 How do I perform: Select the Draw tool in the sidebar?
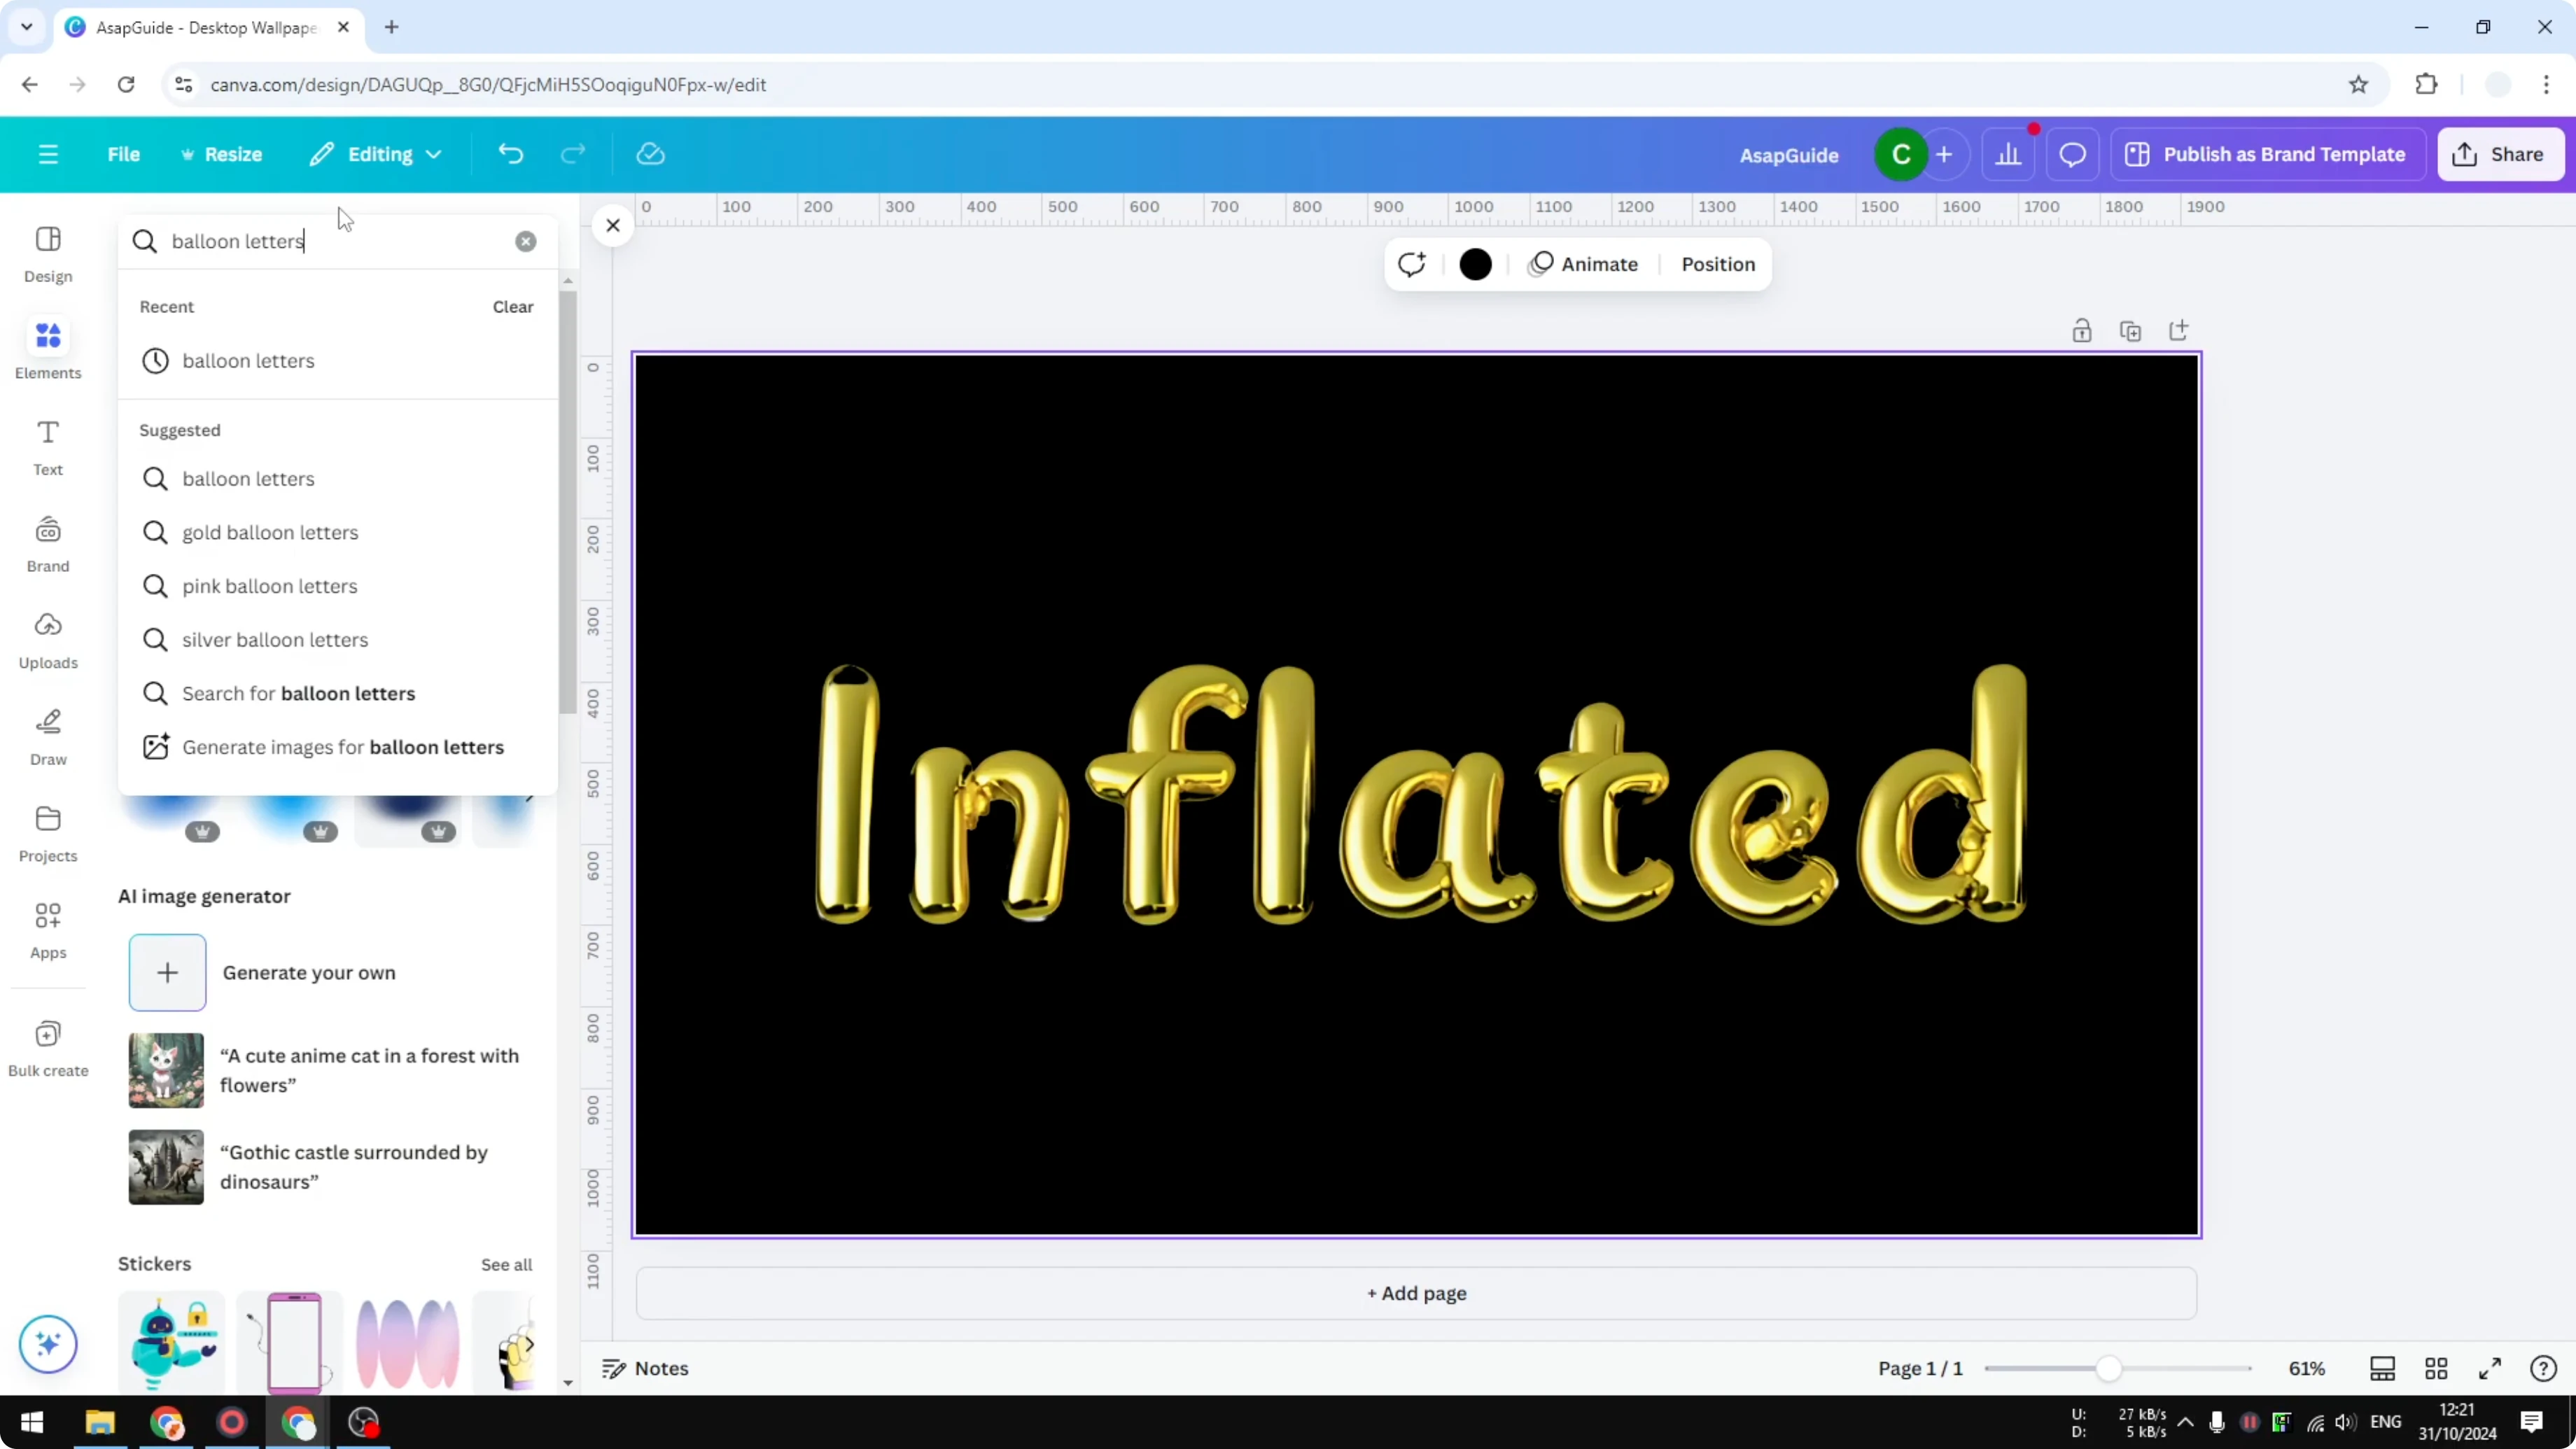point(47,736)
